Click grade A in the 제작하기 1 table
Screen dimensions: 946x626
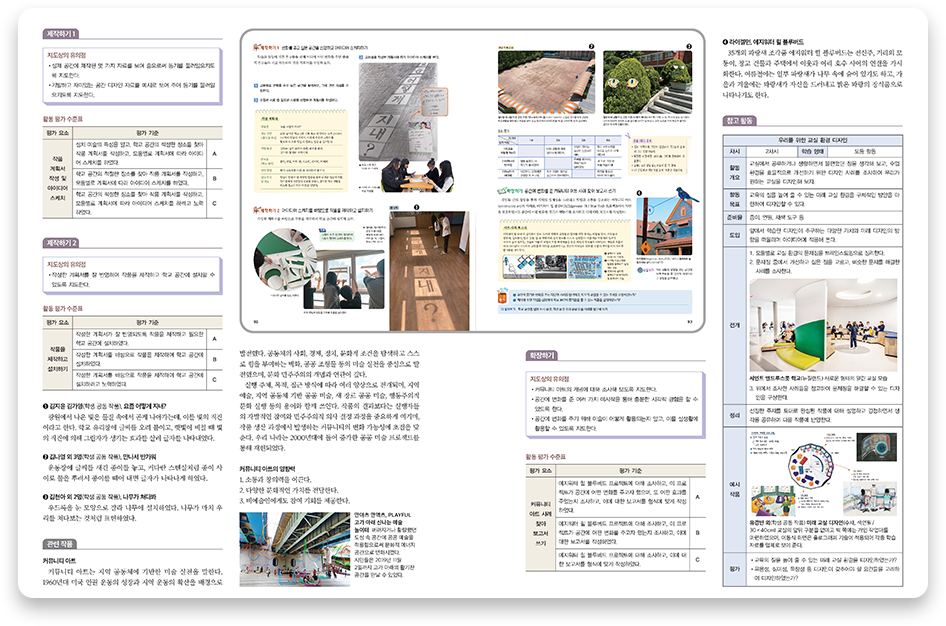tap(214, 154)
